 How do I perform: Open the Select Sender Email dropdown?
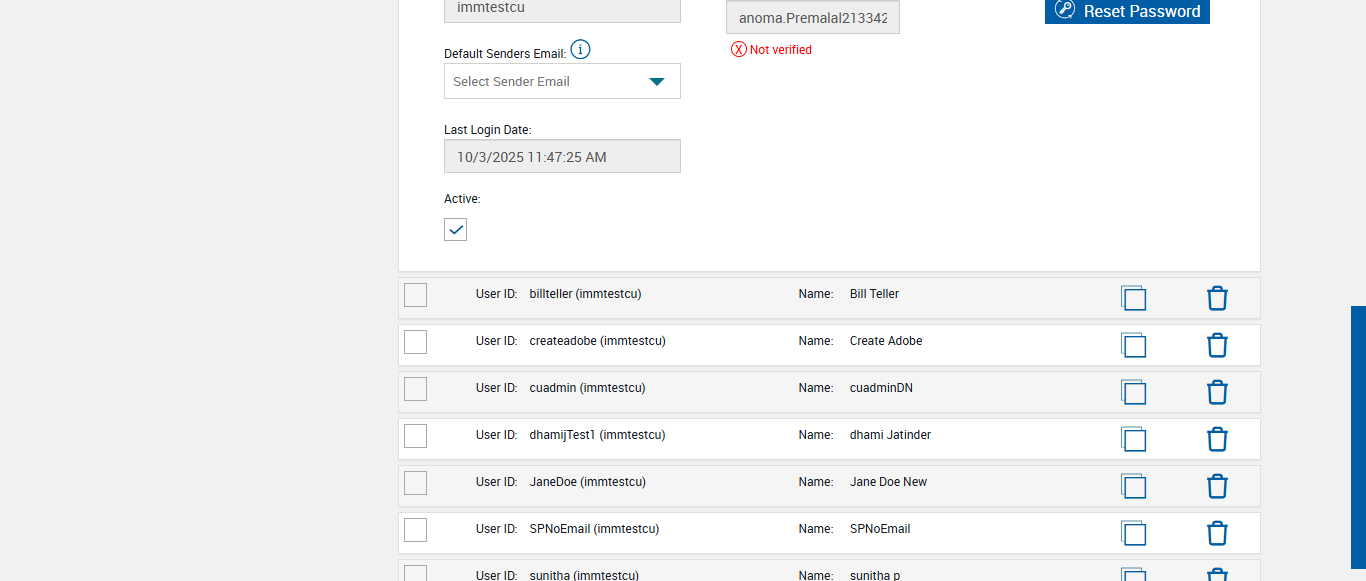(562, 82)
